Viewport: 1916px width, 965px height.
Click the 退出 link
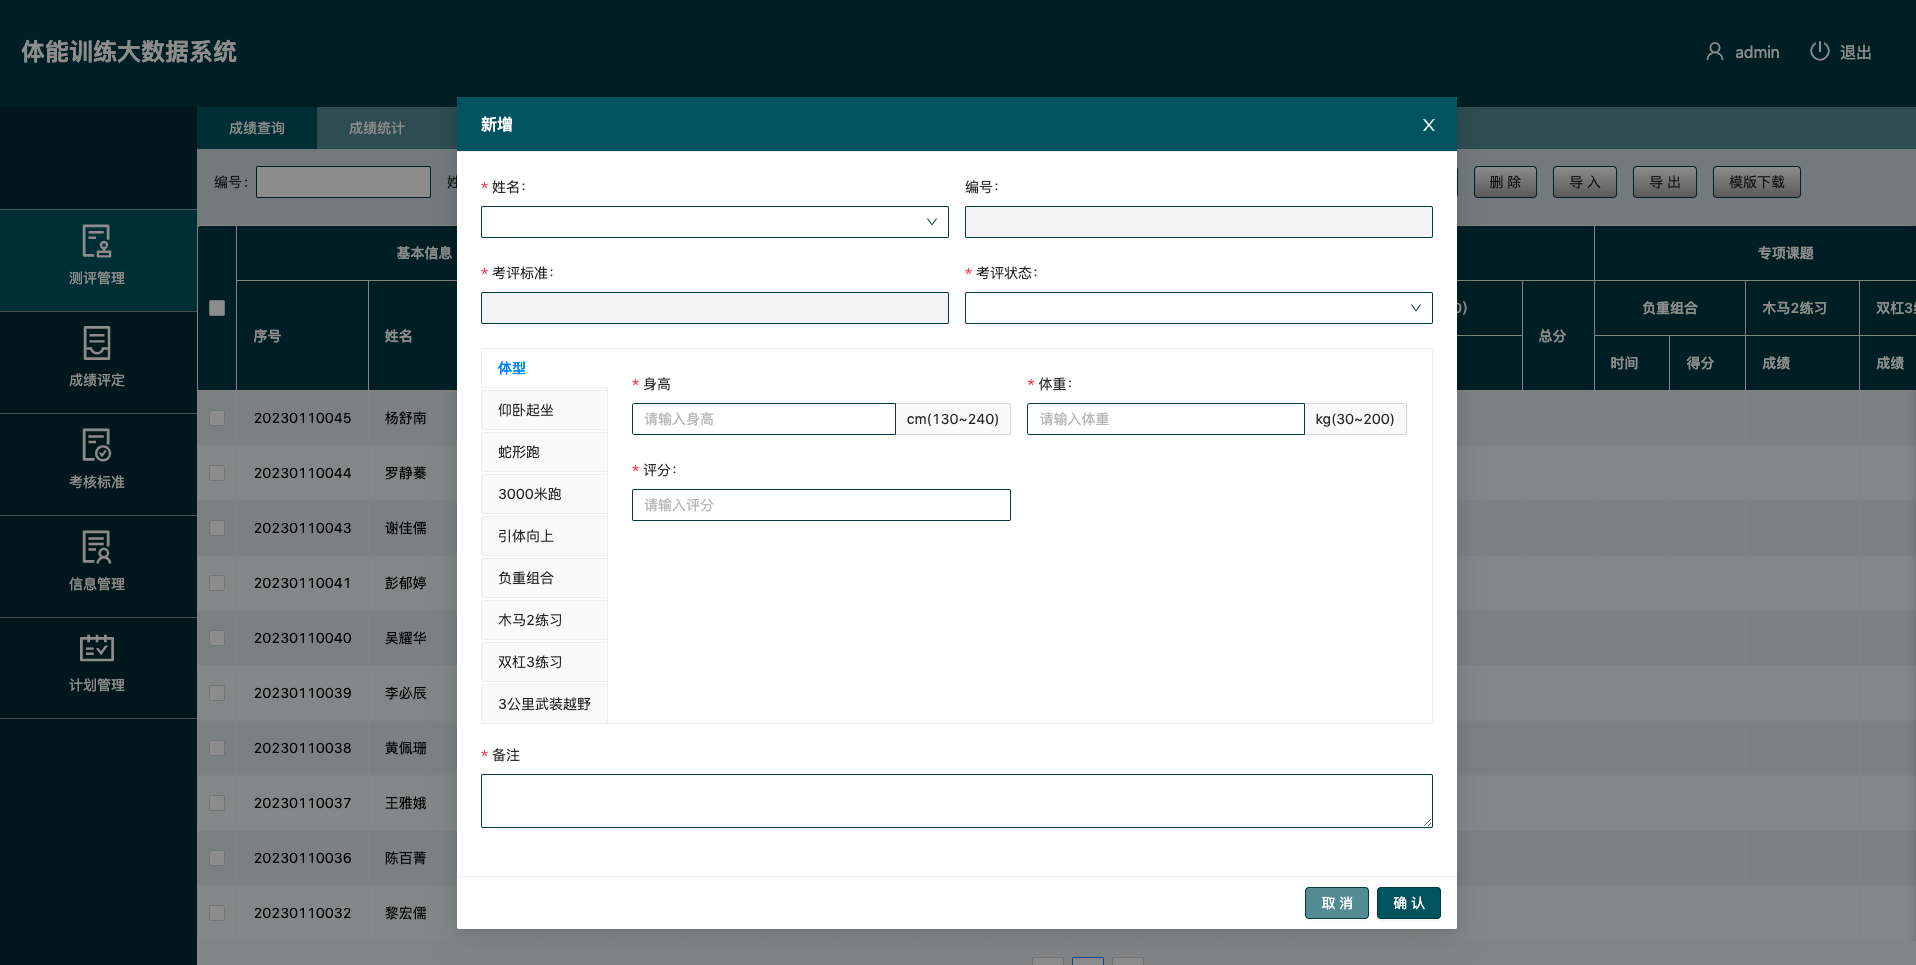(1856, 52)
